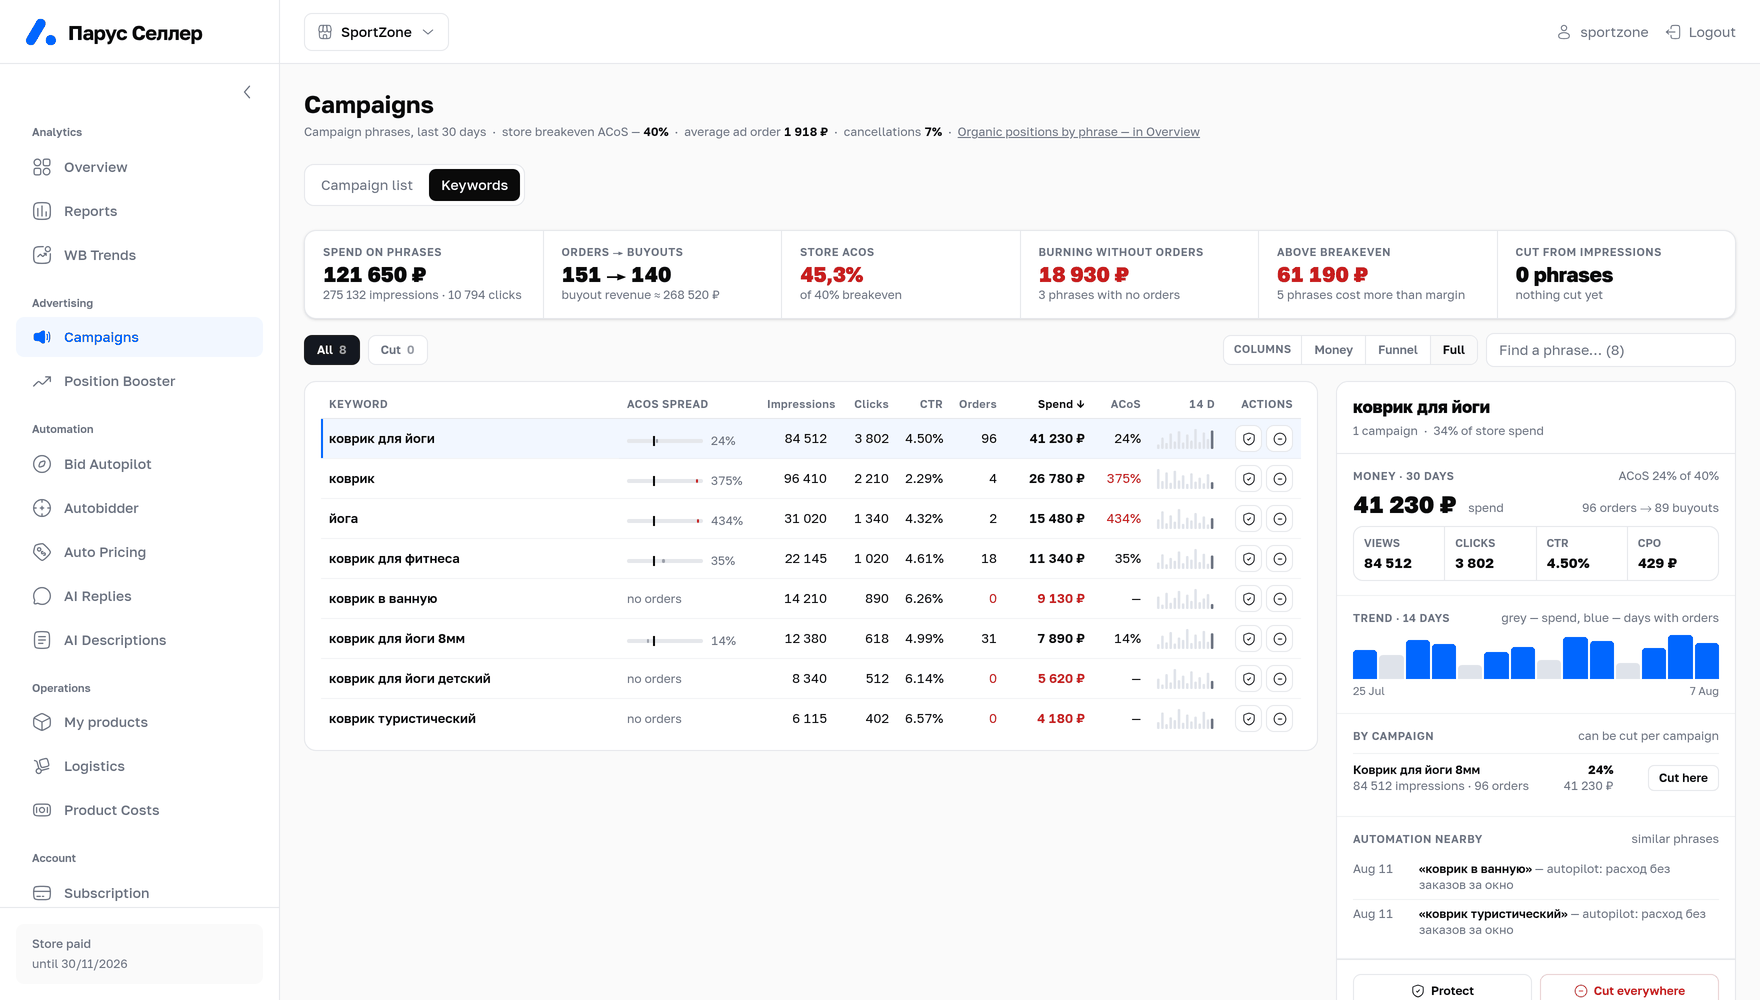Switch columns to Funnel view
Viewport: 1760px width, 1000px height.
[1397, 350]
